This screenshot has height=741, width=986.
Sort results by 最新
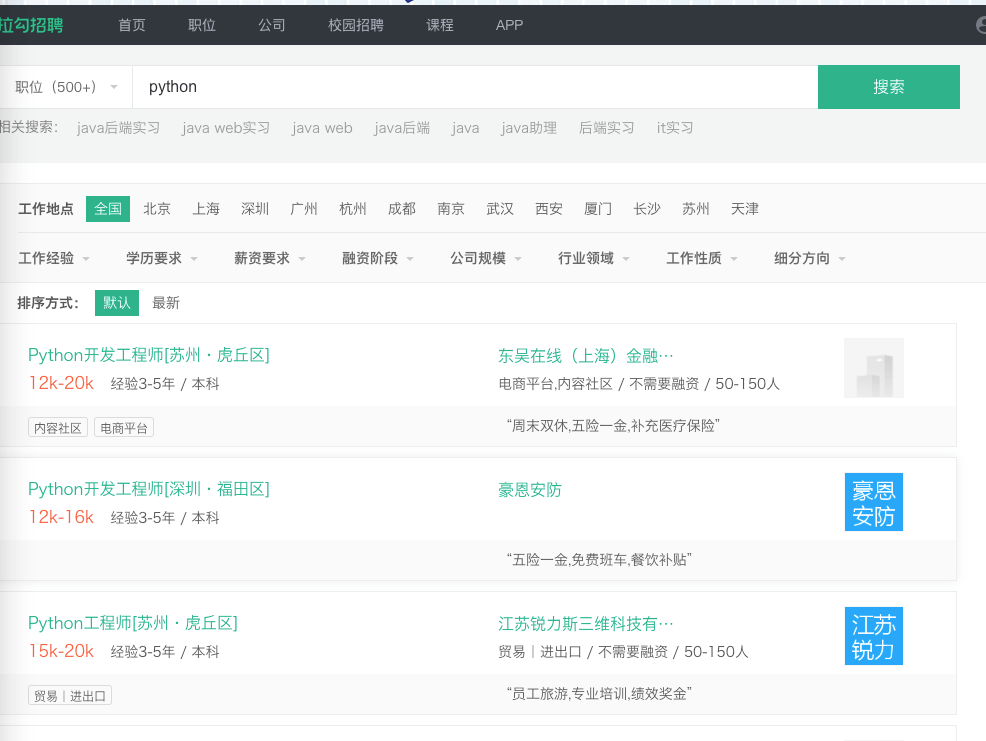166,303
